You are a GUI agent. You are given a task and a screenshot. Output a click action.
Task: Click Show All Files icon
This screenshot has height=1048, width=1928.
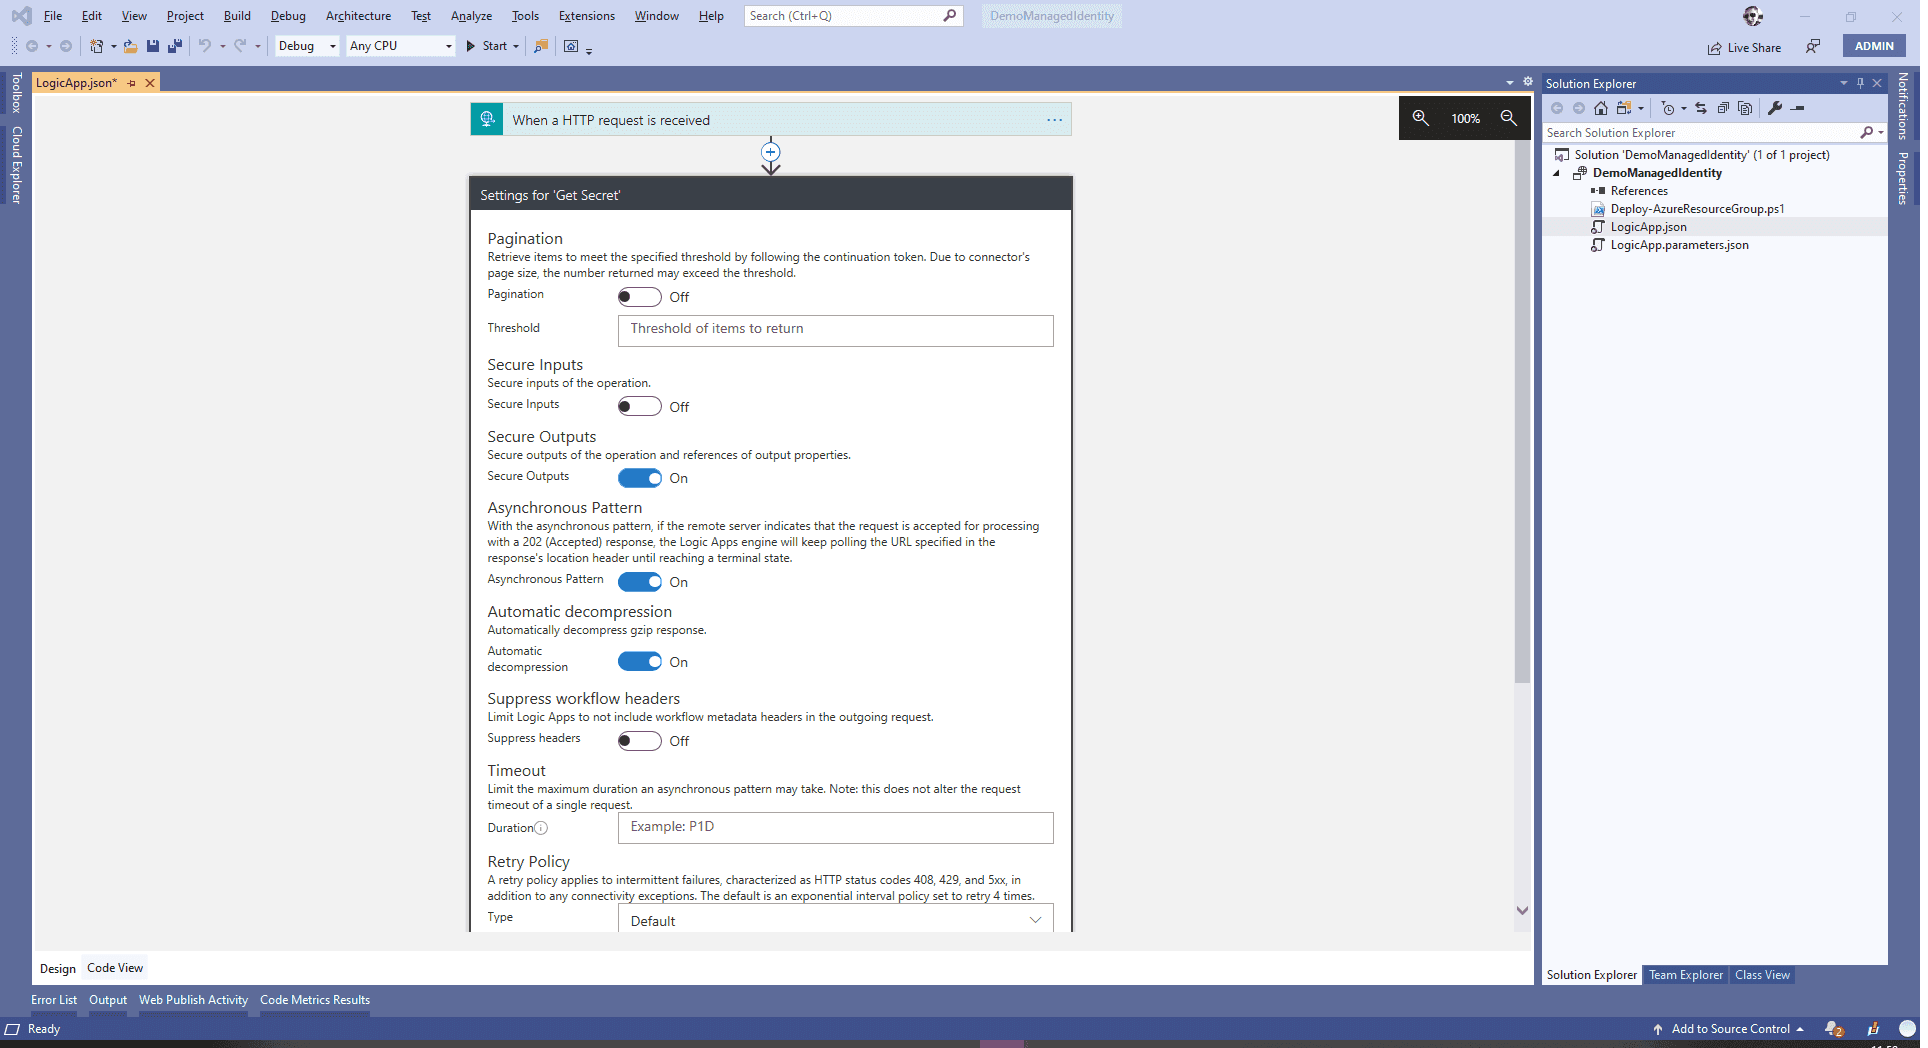(1745, 108)
